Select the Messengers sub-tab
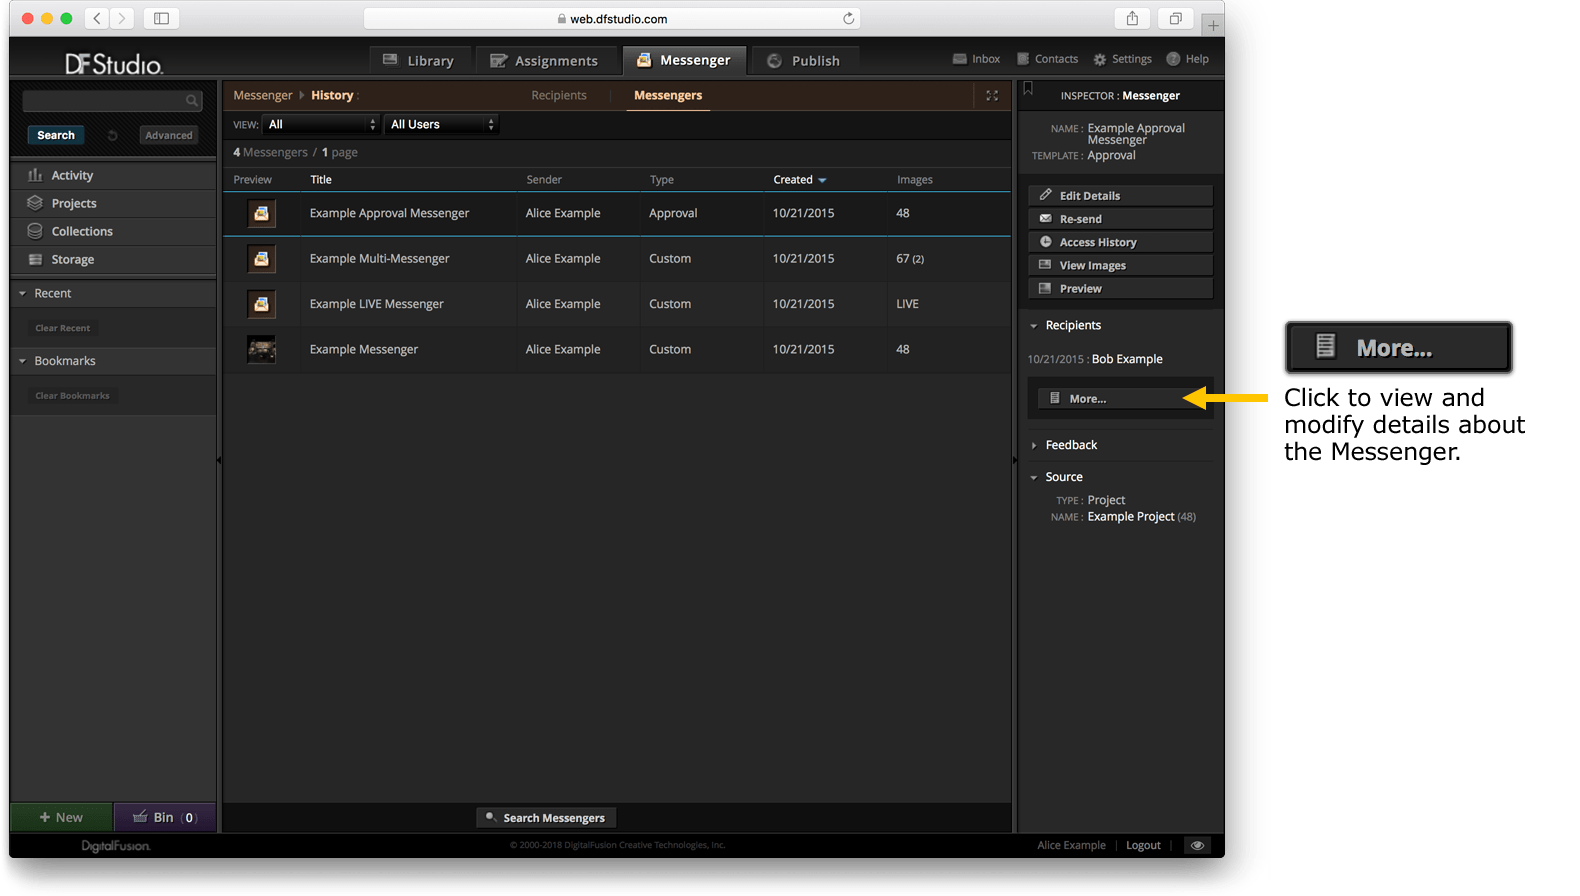The width and height of the screenshot is (1580, 896). tap(668, 95)
